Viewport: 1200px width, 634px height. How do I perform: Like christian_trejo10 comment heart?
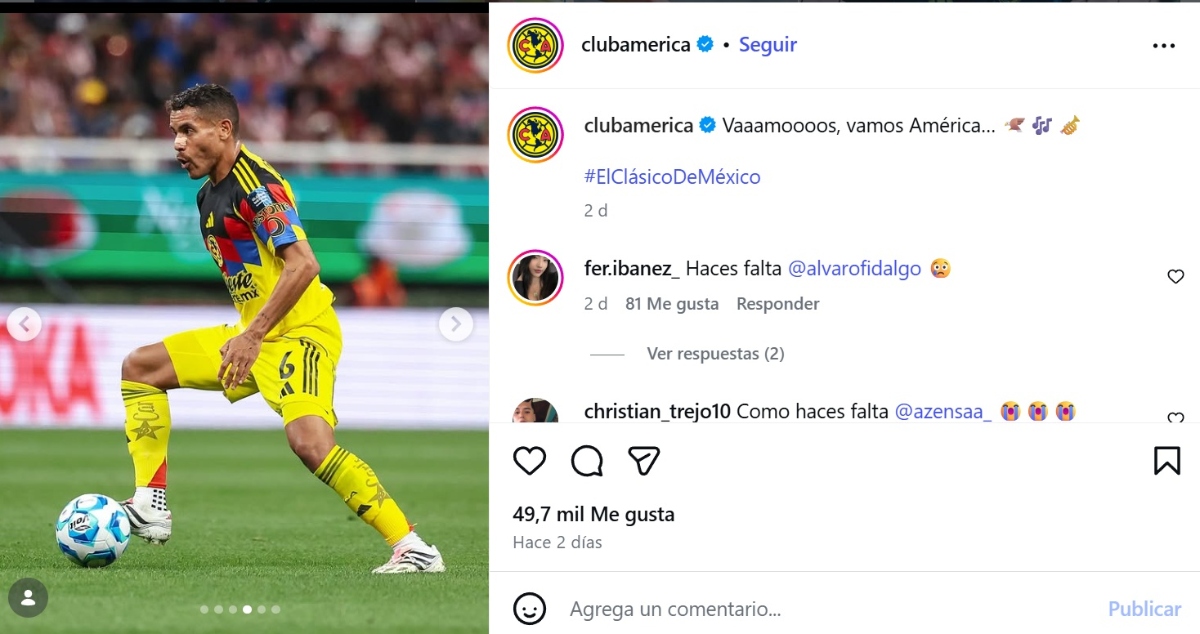pyautogui.click(x=1176, y=418)
